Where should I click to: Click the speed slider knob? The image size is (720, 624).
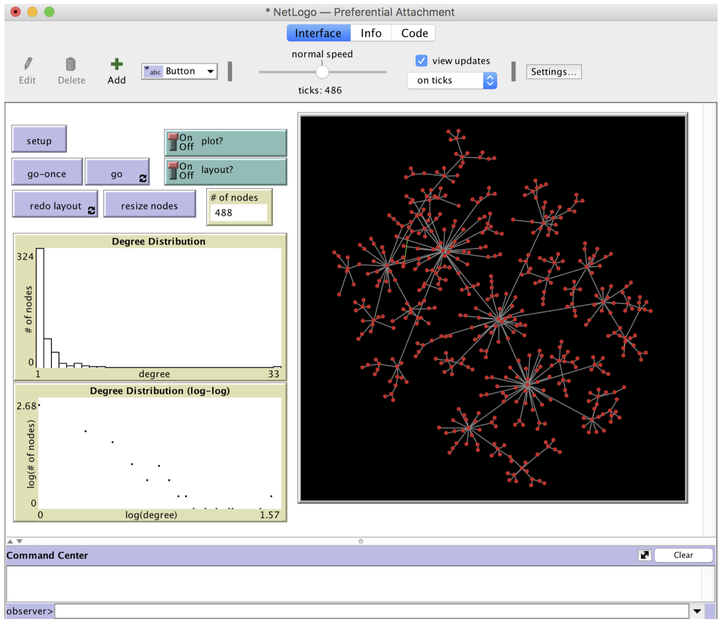pos(322,72)
